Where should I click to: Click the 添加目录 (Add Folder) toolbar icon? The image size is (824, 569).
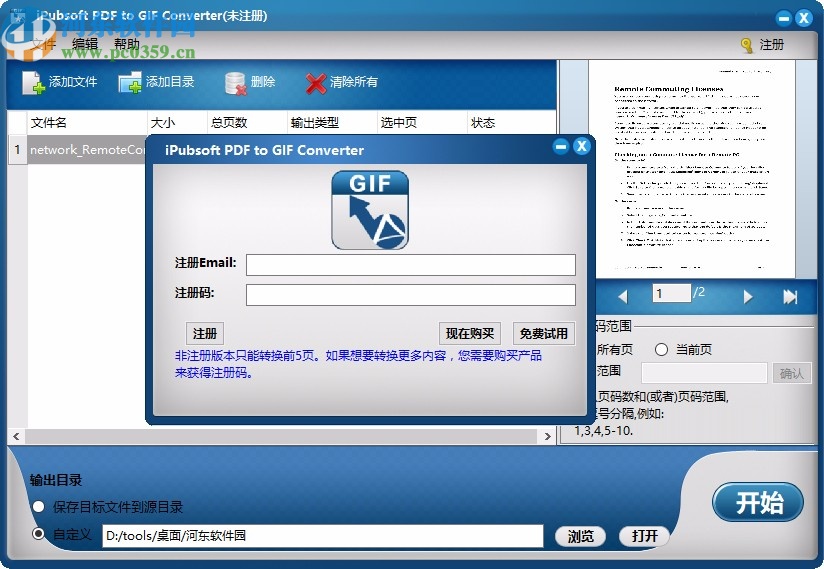point(130,82)
